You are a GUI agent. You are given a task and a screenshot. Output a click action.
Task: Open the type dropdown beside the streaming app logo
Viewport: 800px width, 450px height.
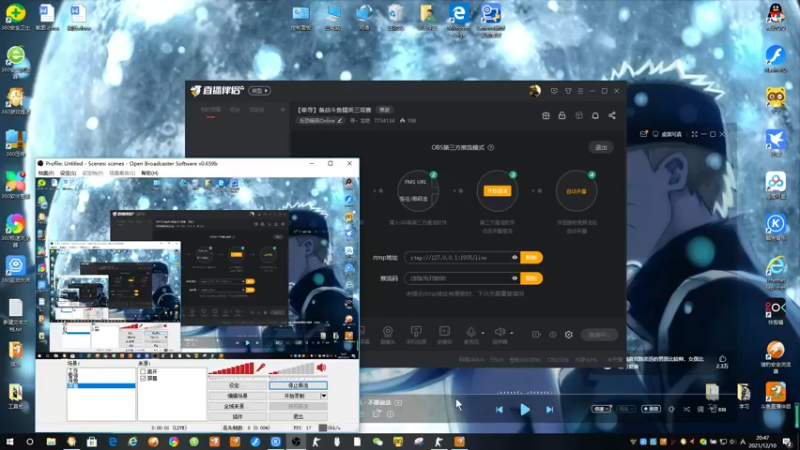pyautogui.click(x=260, y=91)
